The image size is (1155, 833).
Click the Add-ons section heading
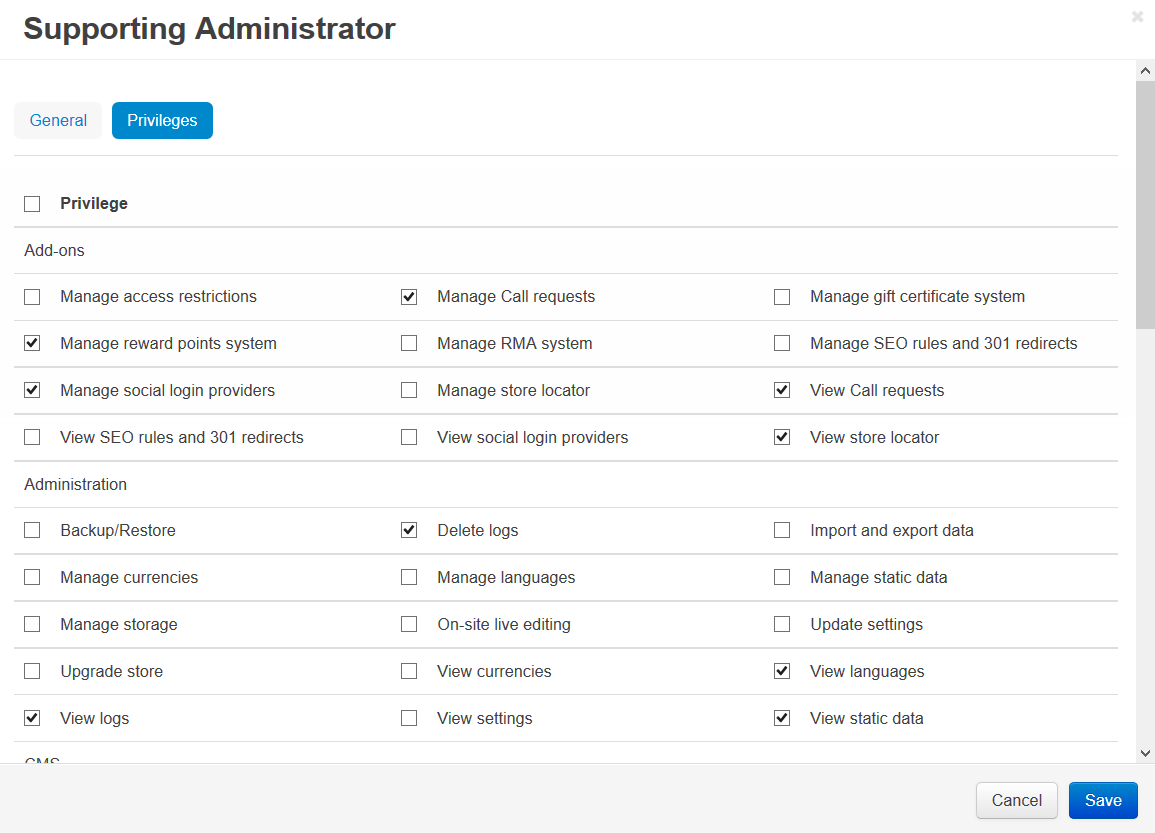[x=55, y=250]
